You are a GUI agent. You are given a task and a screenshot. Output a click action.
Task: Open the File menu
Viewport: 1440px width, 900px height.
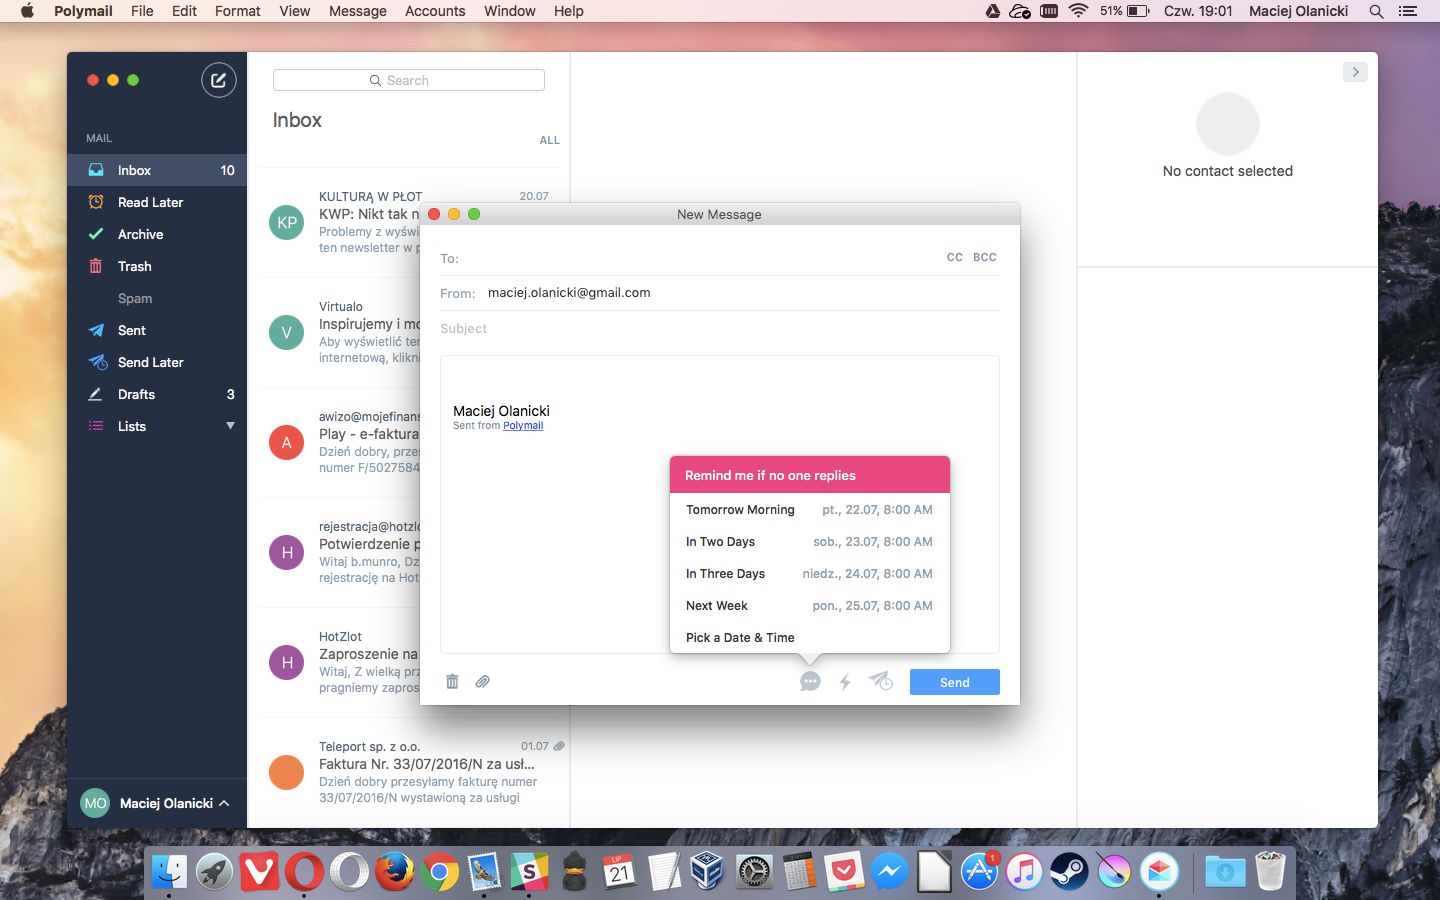tap(142, 11)
